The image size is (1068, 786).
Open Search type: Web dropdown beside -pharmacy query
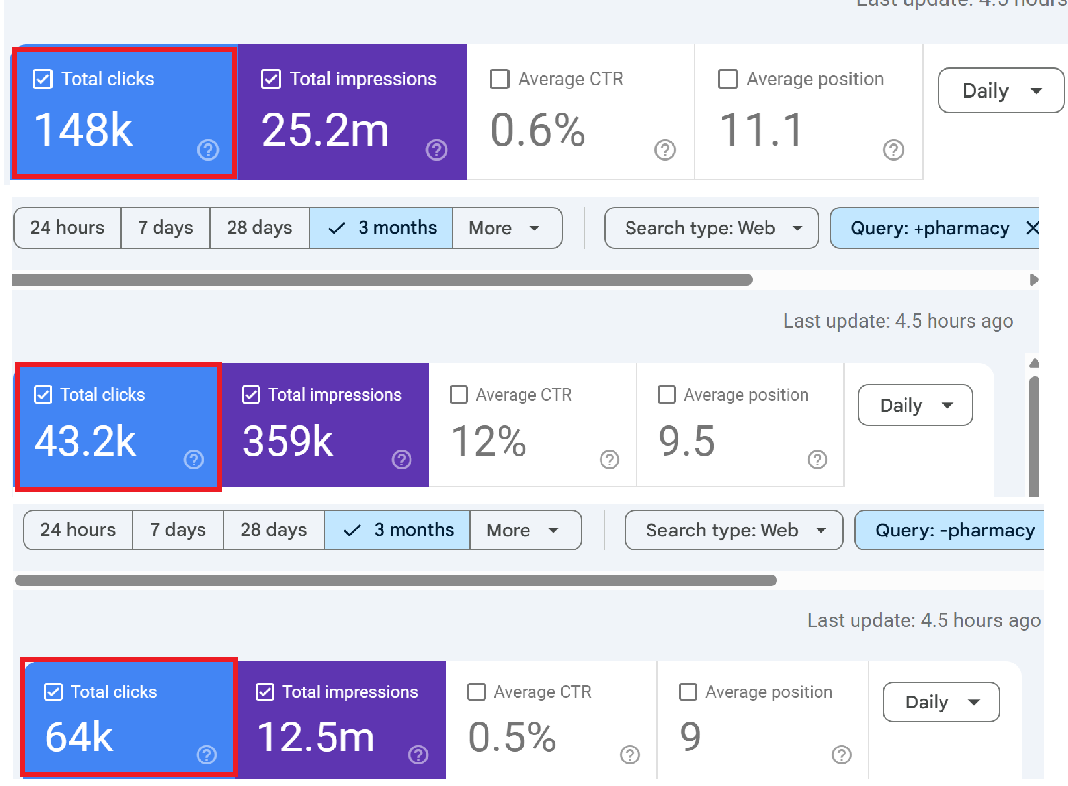coord(733,530)
